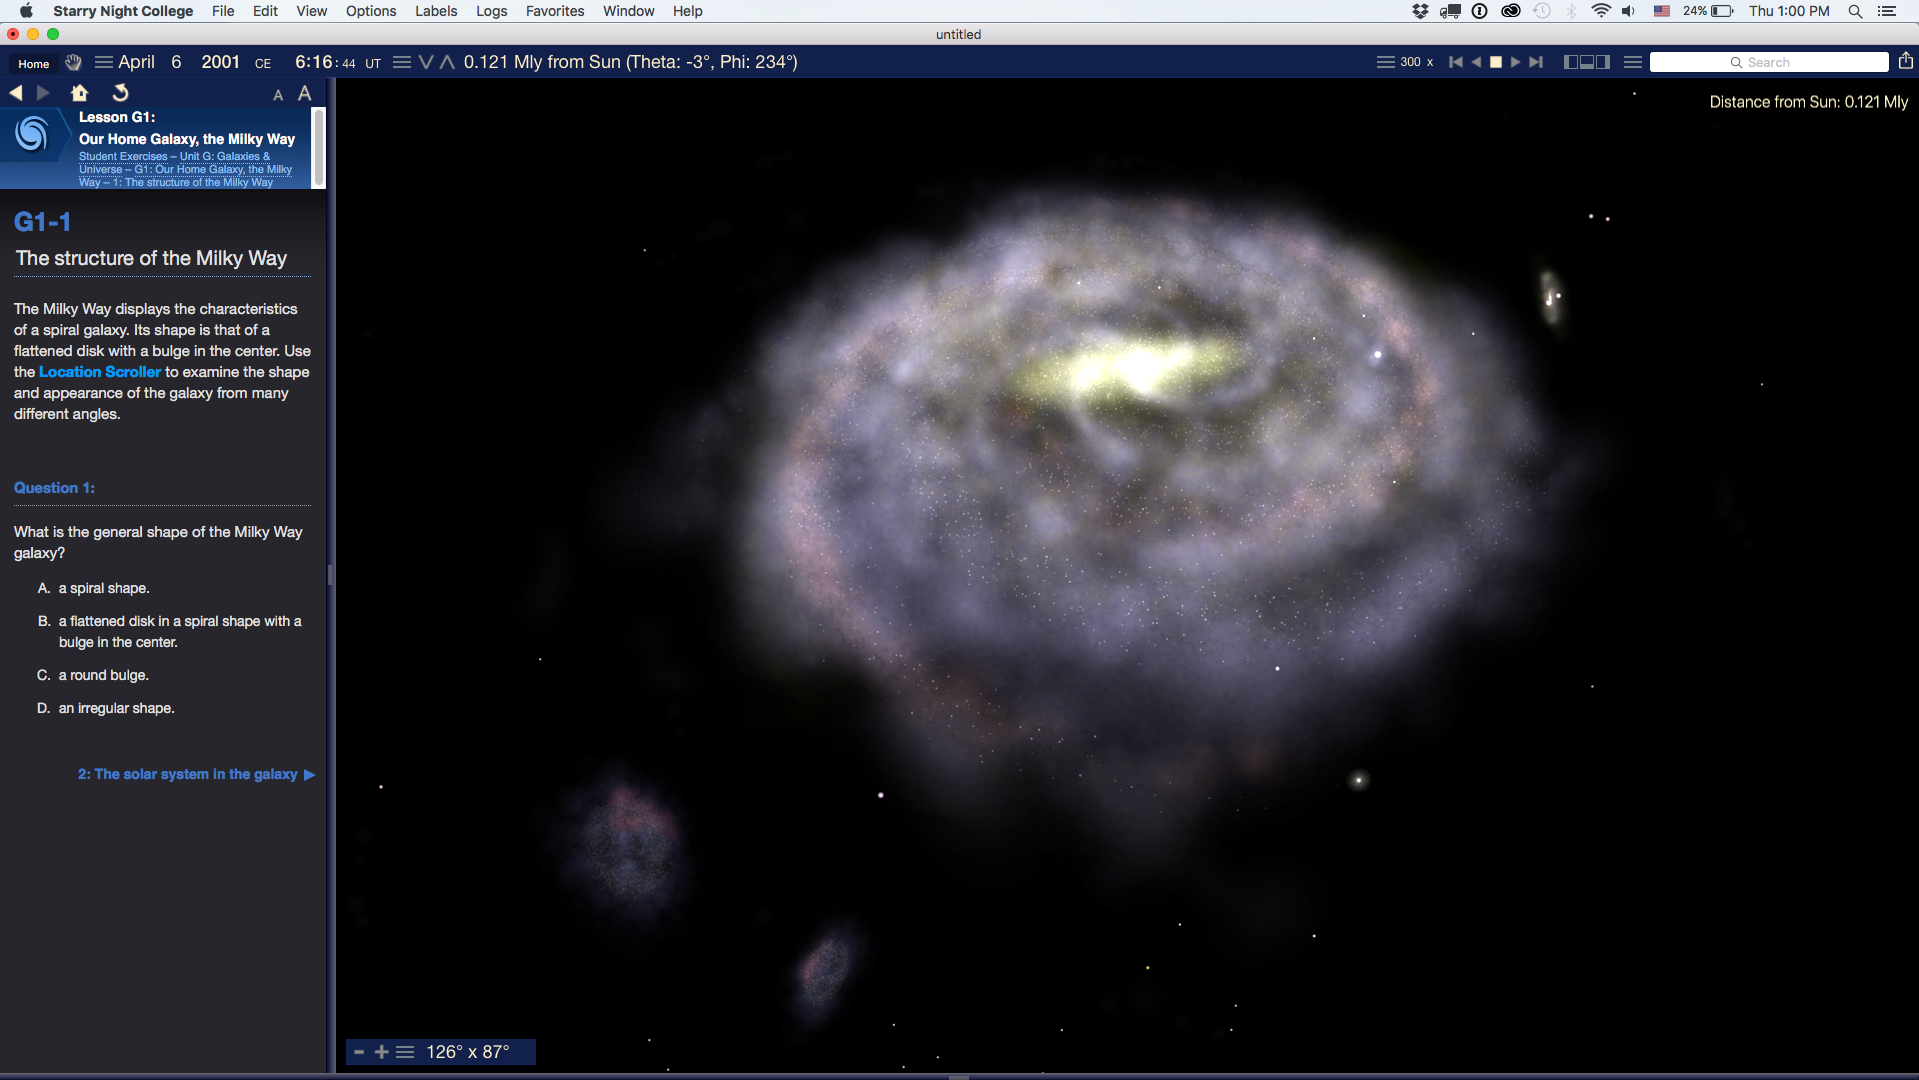Click the share icon beside search
The image size is (1919, 1080).
tap(1905, 62)
